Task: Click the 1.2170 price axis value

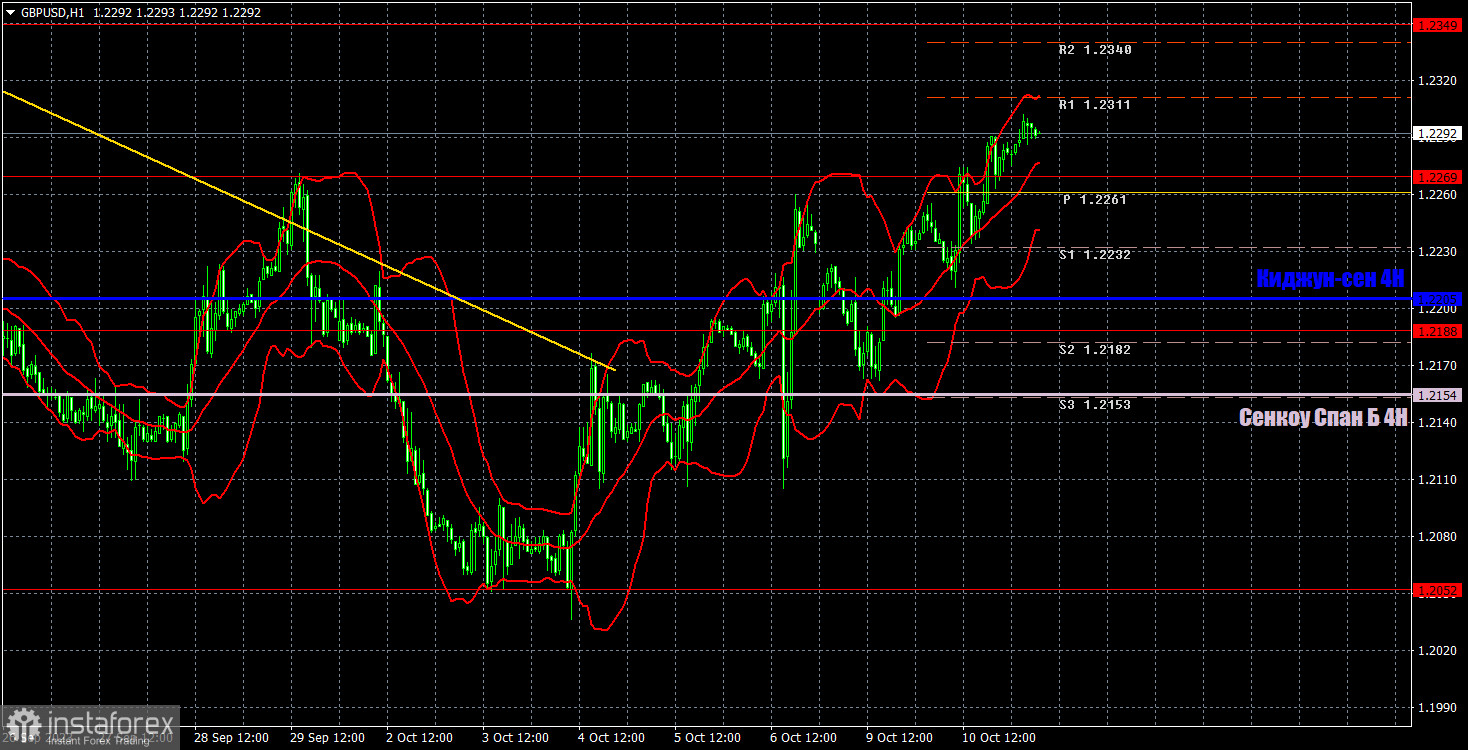Action: (x=1438, y=366)
